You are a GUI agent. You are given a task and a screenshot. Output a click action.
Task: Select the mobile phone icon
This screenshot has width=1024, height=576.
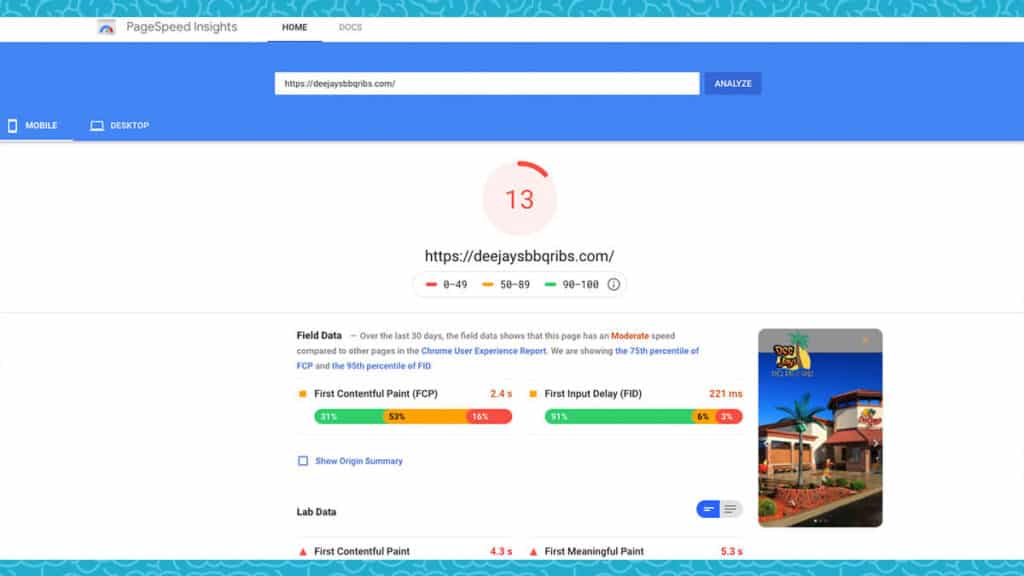13,126
